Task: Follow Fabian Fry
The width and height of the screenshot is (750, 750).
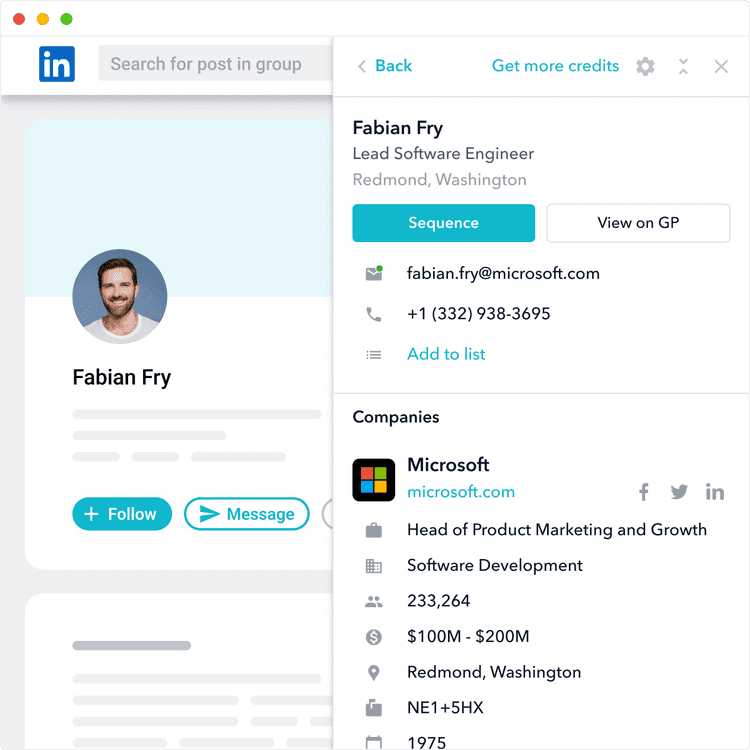Action: pyautogui.click(x=122, y=514)
